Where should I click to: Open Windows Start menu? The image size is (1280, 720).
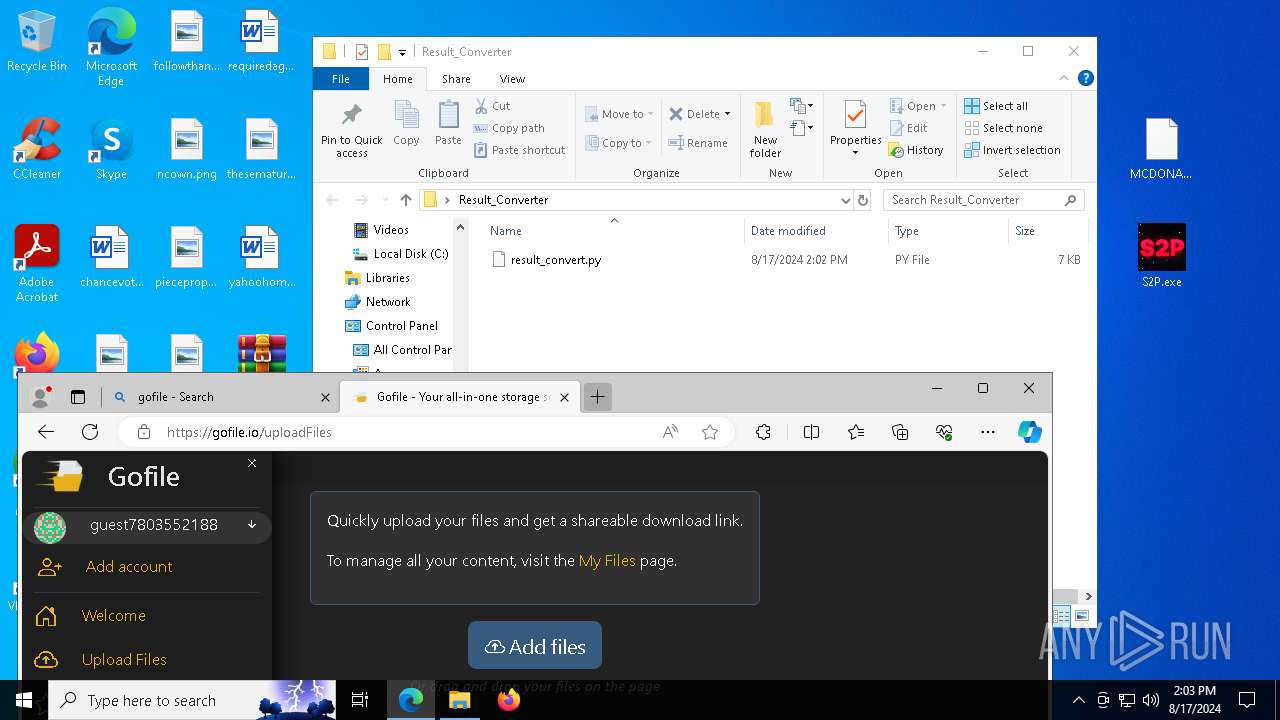(x=24, y=700)
